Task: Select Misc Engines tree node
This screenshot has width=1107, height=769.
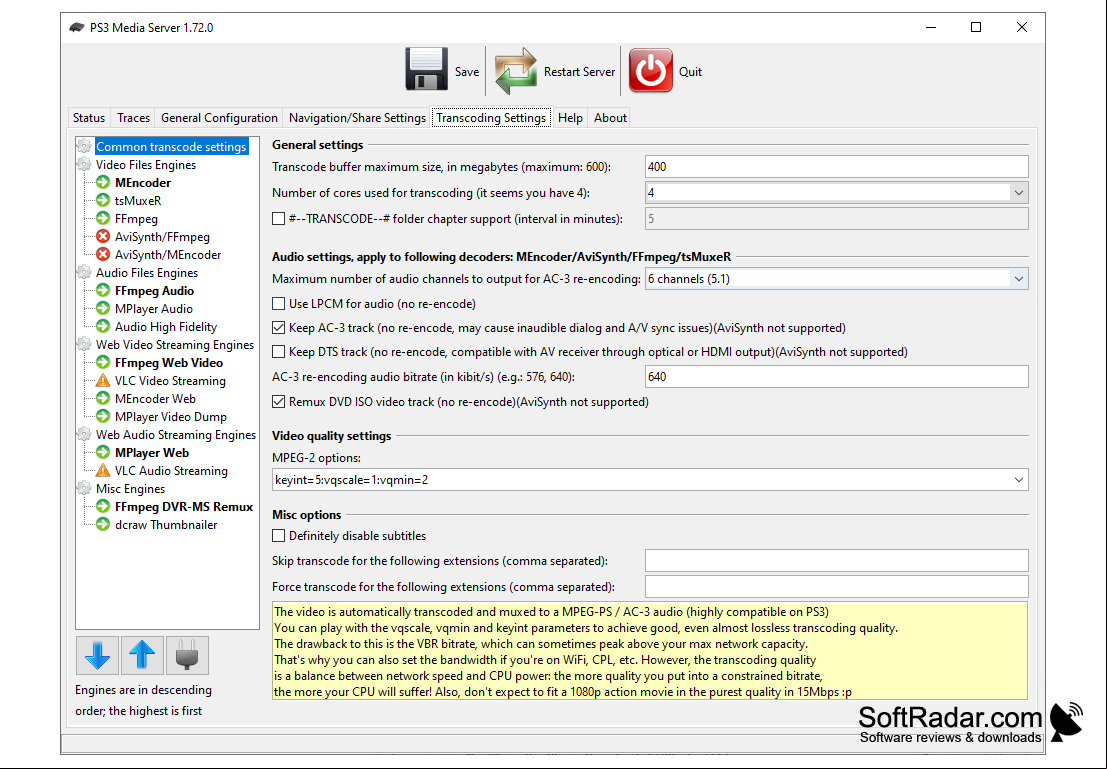Action: pos(131,489)
